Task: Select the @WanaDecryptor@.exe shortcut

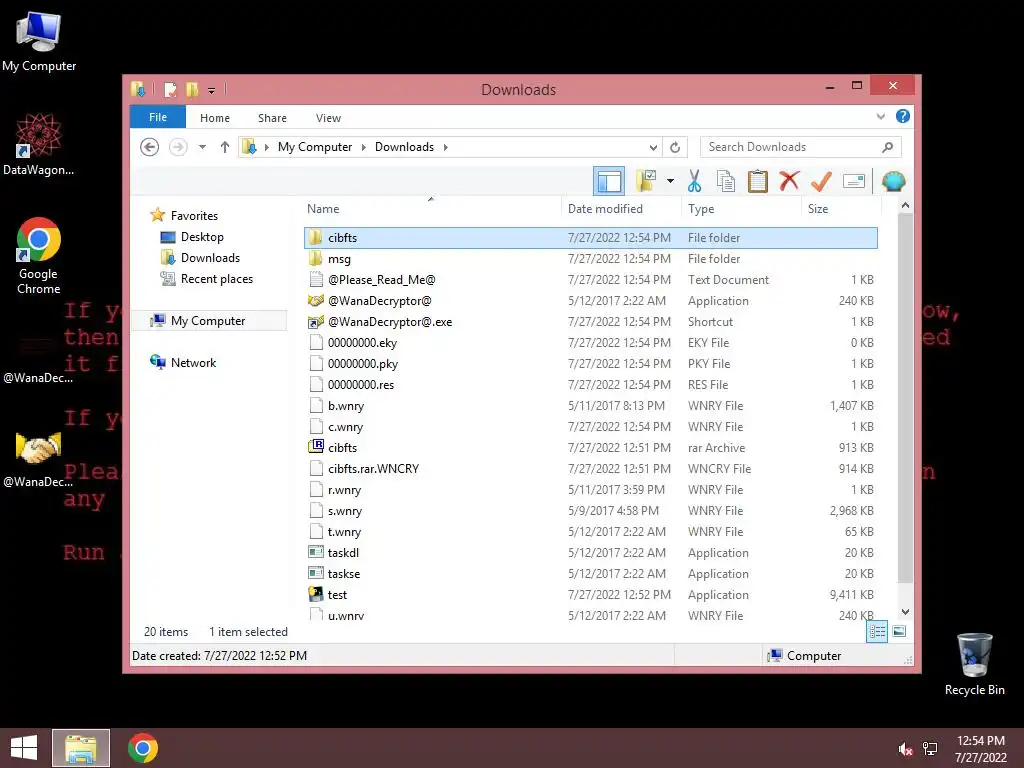Action: pos(590,321)
